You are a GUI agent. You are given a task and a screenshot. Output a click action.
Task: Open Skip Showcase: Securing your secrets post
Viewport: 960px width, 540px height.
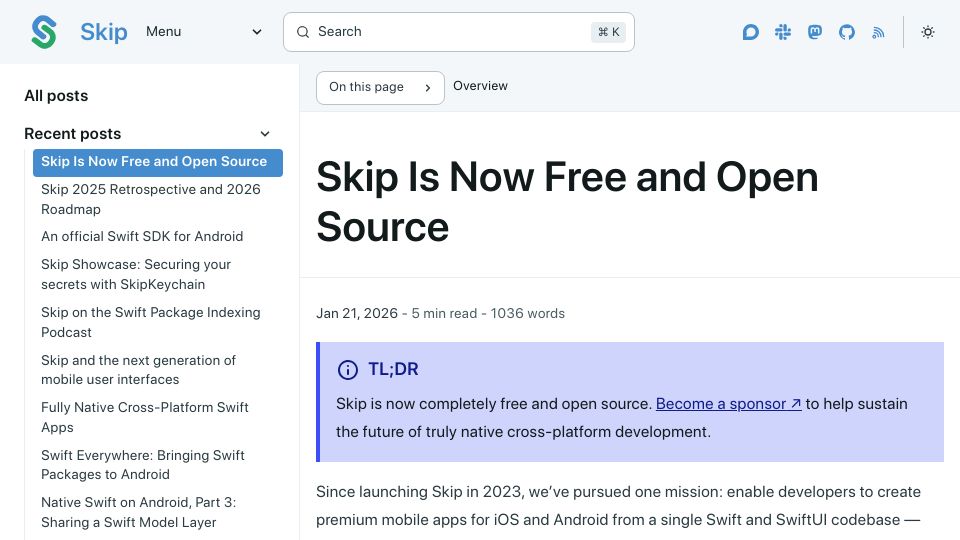point(136,274)
